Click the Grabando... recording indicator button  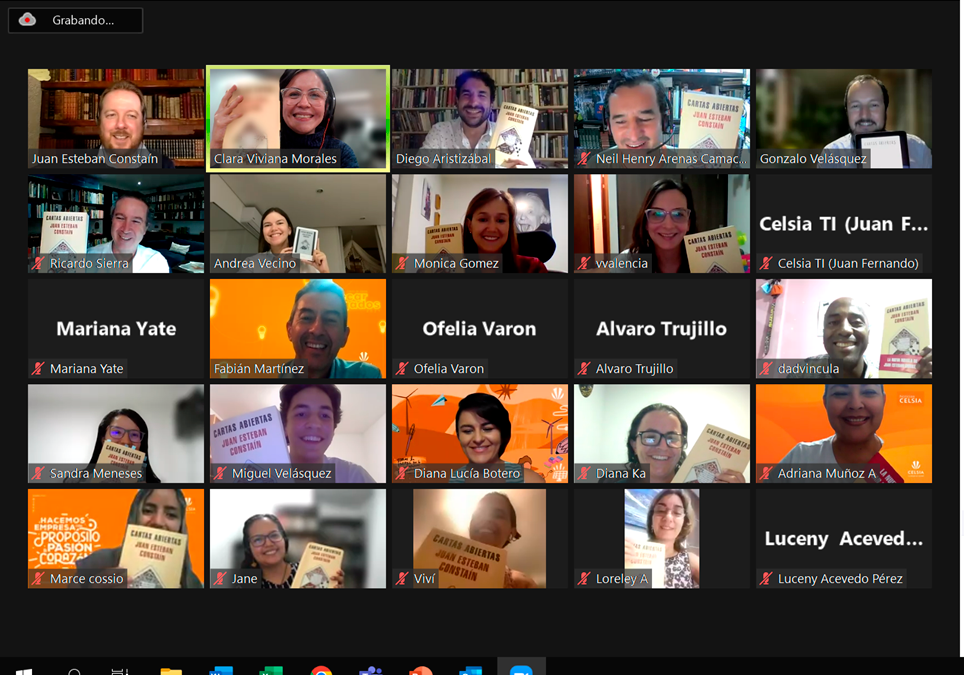(76, 20)
